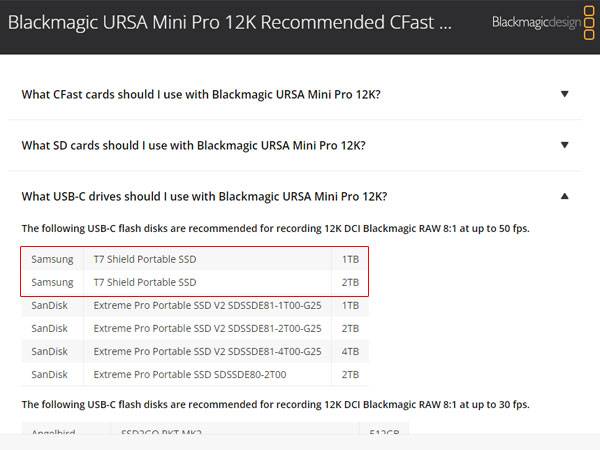Expand the CFast cards question arrow
600x450 pixels.
click(565, 94)
